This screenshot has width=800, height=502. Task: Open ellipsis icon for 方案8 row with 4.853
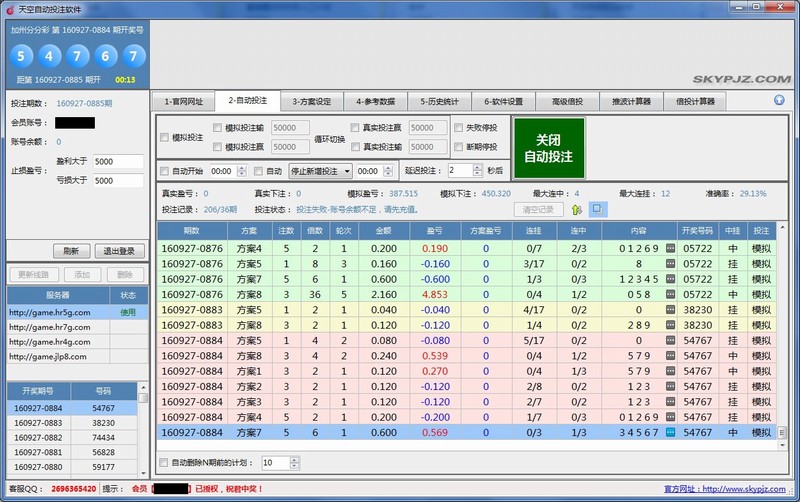point(671,294)
